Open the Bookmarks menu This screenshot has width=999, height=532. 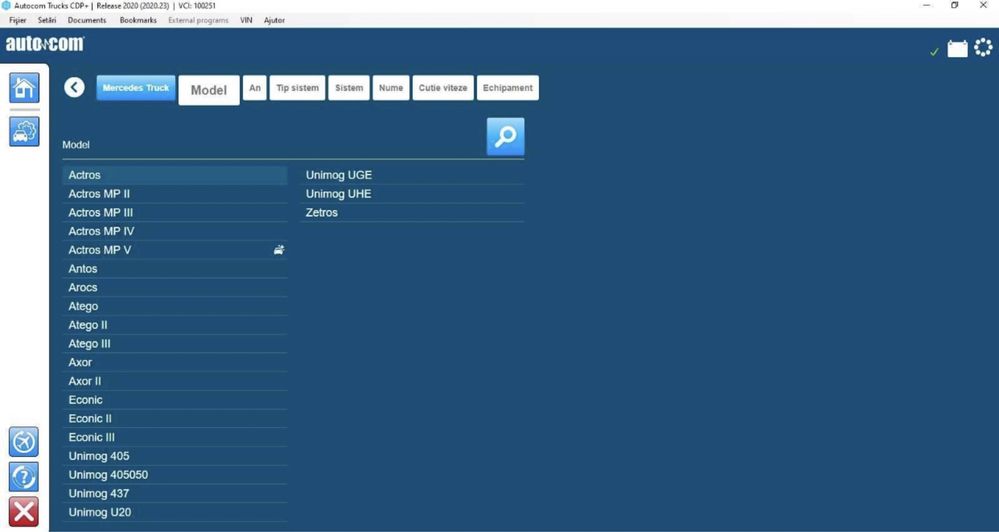point(138,20)
